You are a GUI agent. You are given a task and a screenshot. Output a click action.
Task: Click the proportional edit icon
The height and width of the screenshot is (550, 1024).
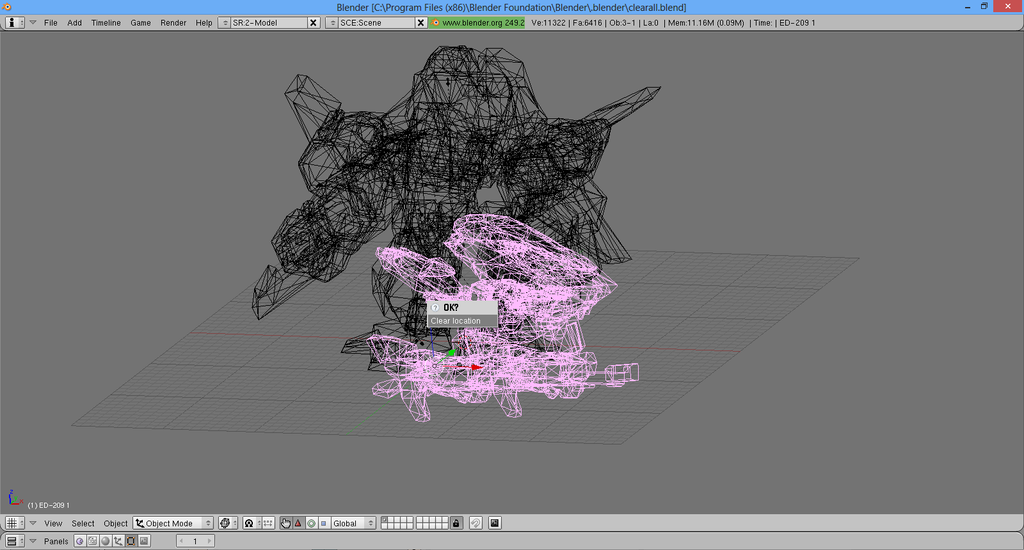(x=475, y=523)
